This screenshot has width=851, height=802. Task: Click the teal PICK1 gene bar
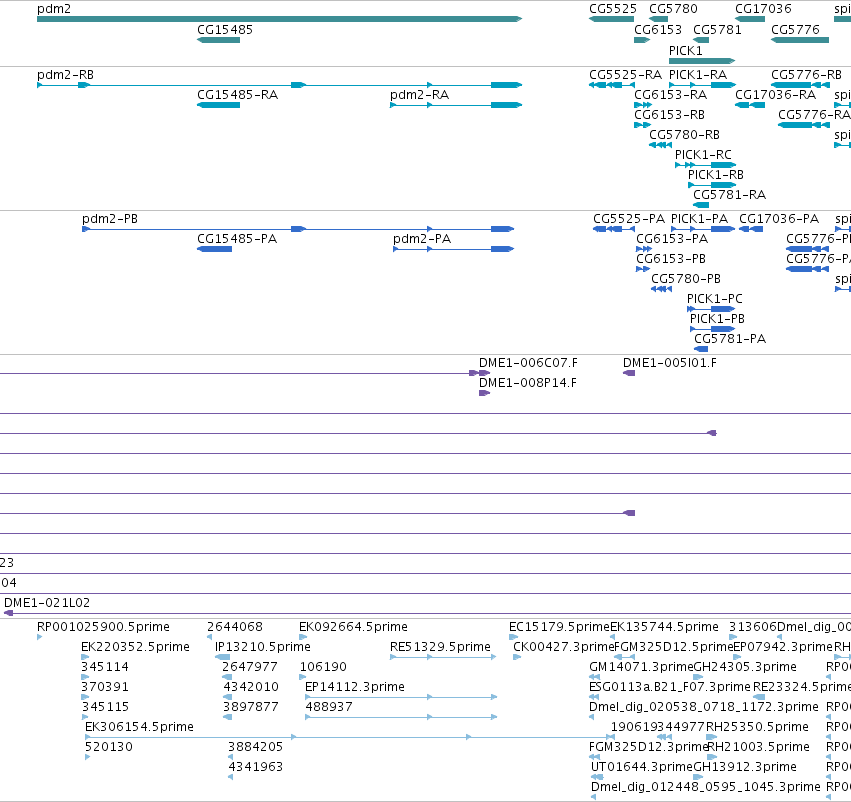pos(702,61)
